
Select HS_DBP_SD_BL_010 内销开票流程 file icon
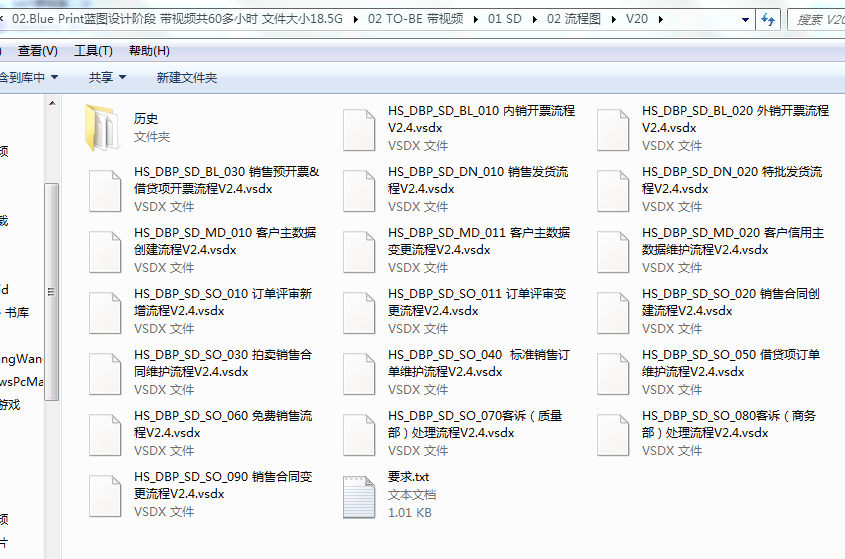click(359, 128)
